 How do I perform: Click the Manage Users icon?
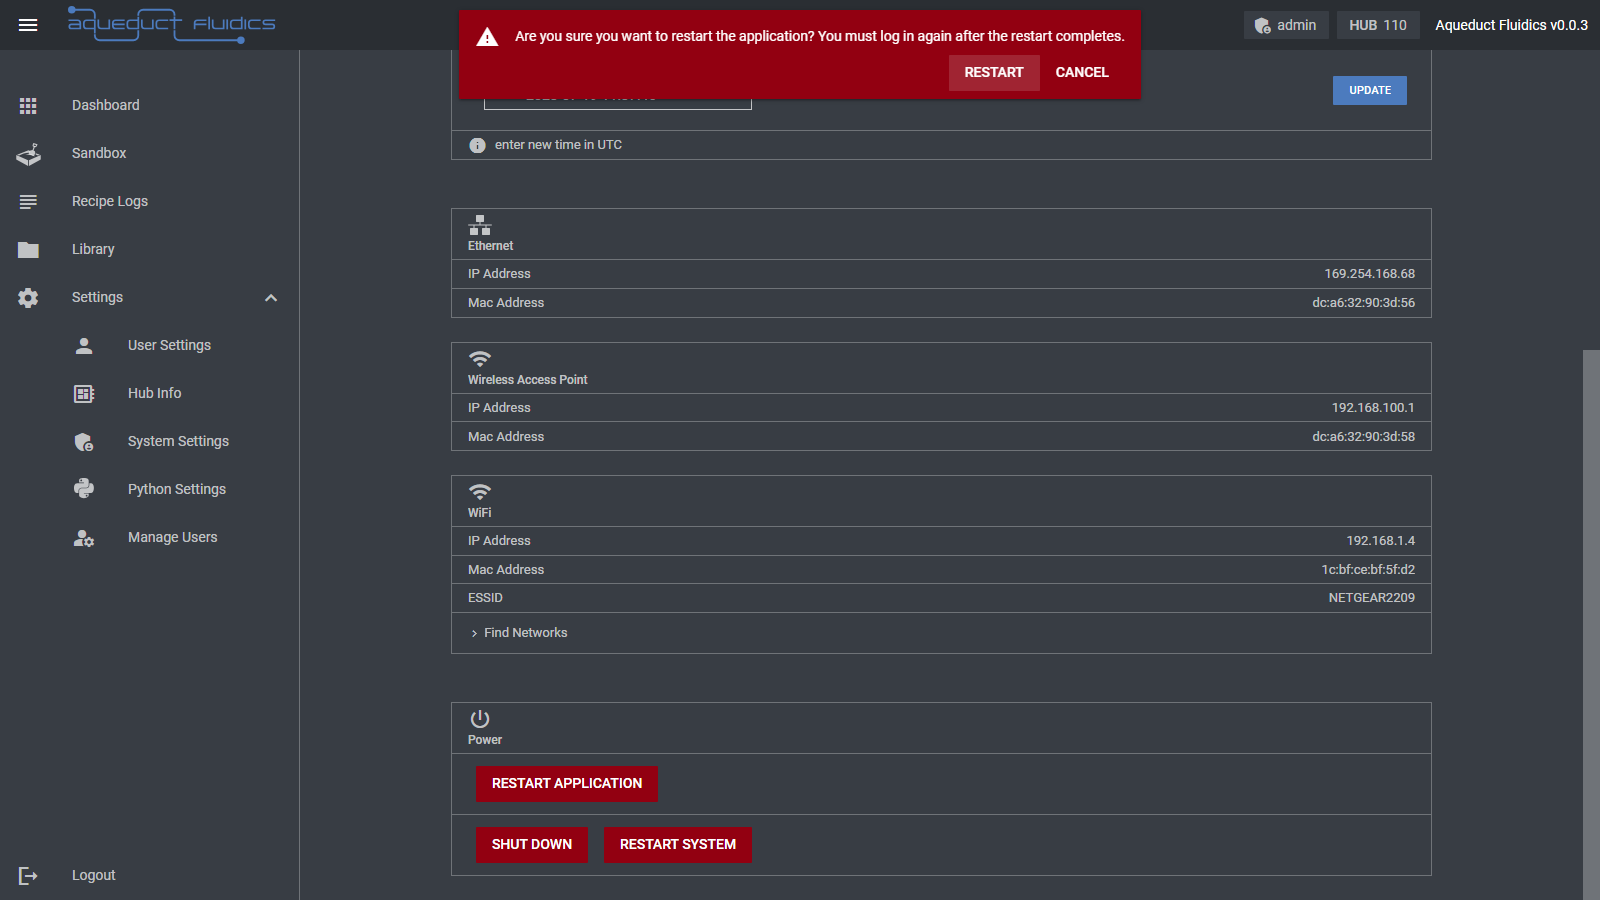(84, 537)
